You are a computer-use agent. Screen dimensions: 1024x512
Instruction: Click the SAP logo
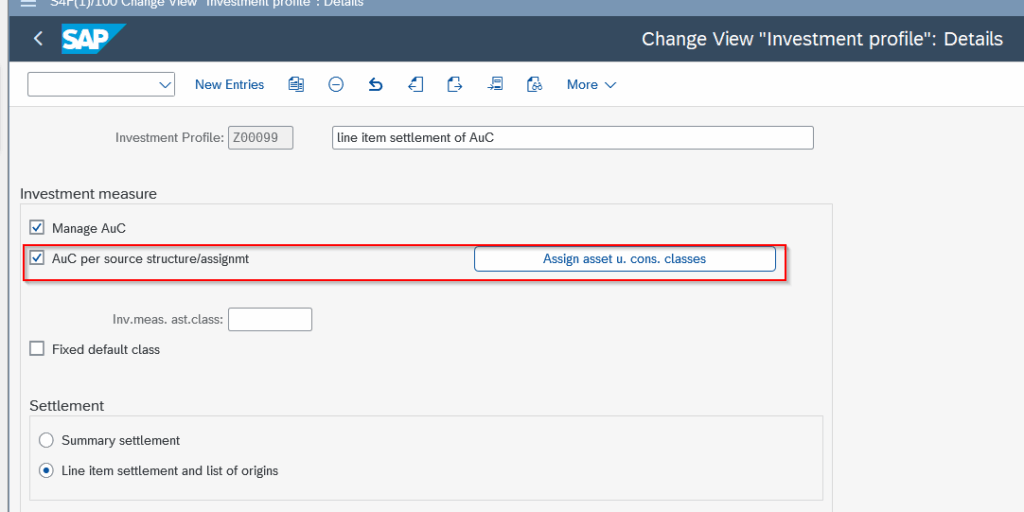point(92,39)
